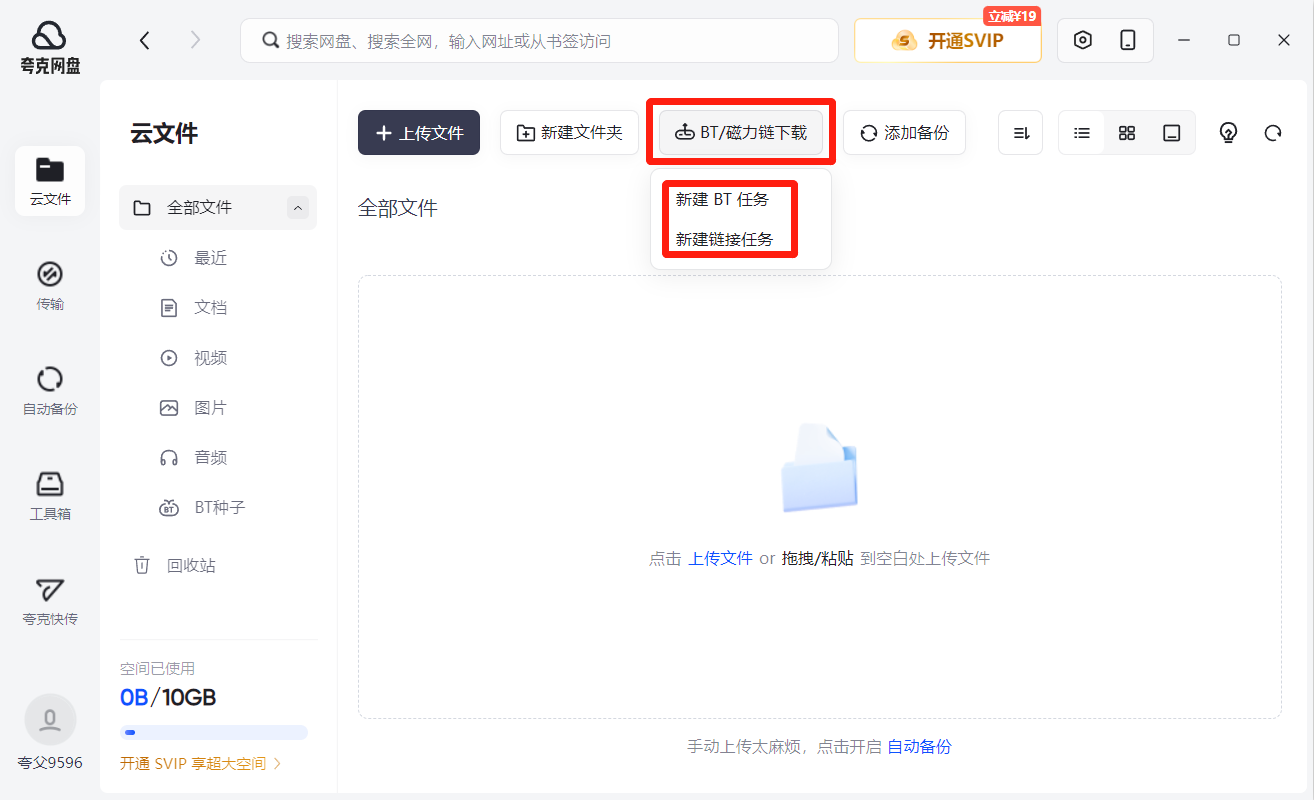
Task: Open the 云文件 sidebar section
Action: click(x=50, y=181)
